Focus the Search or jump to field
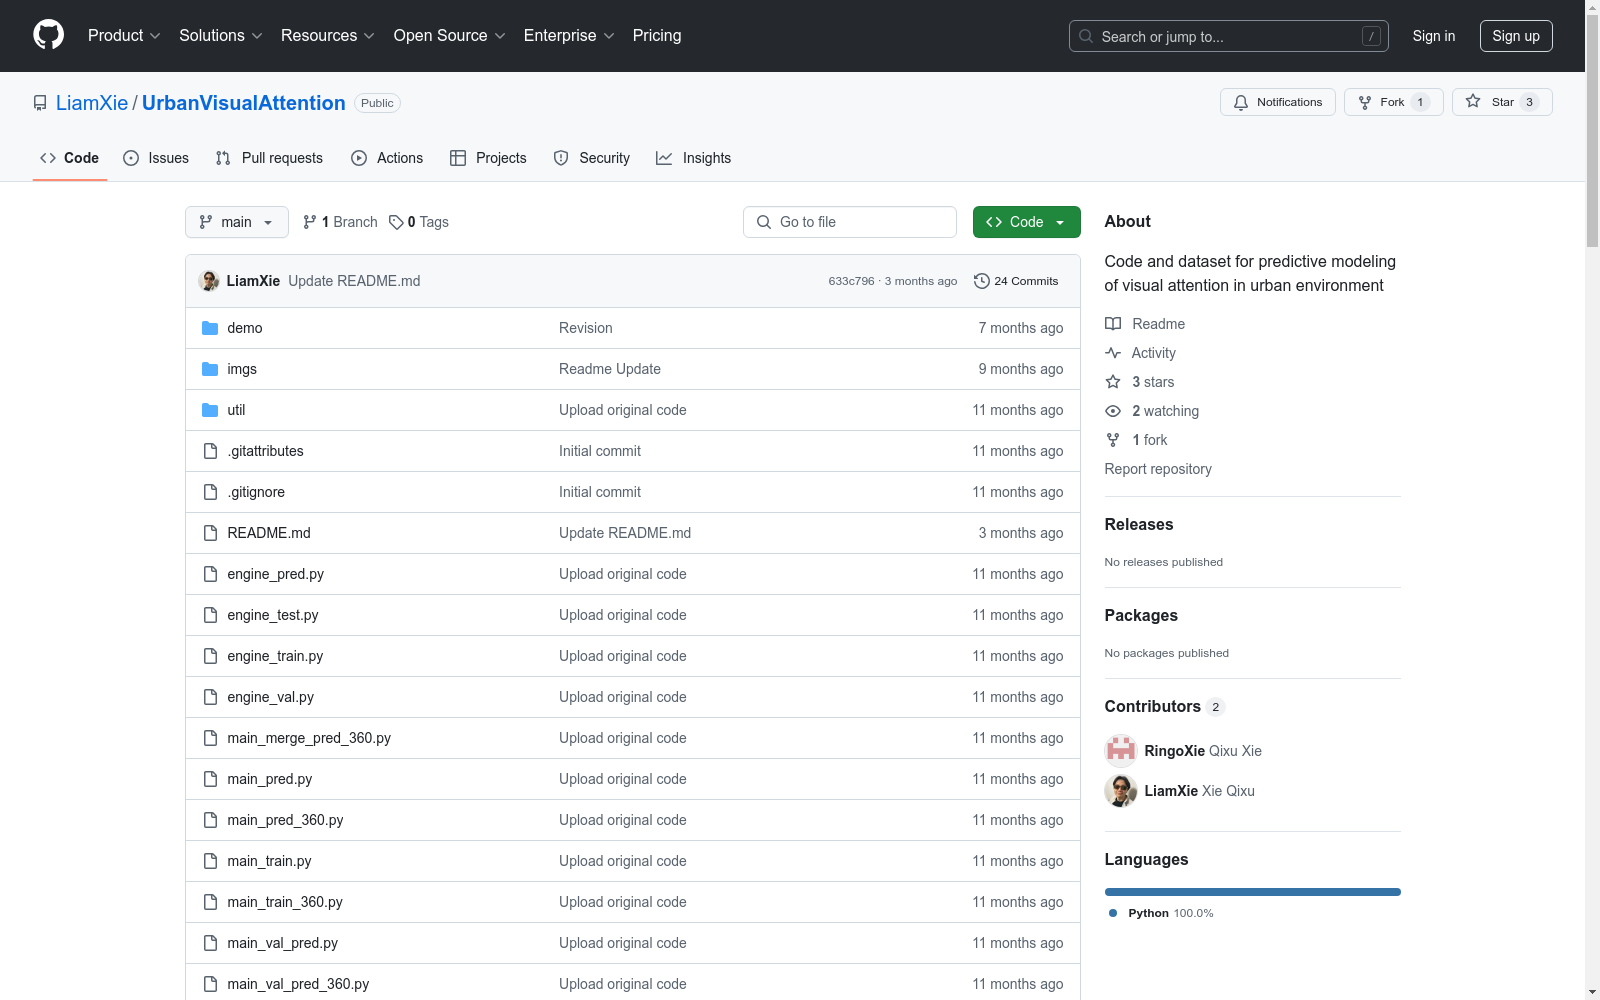Screen dimensions: 1600x1000 coord(1229,36)
